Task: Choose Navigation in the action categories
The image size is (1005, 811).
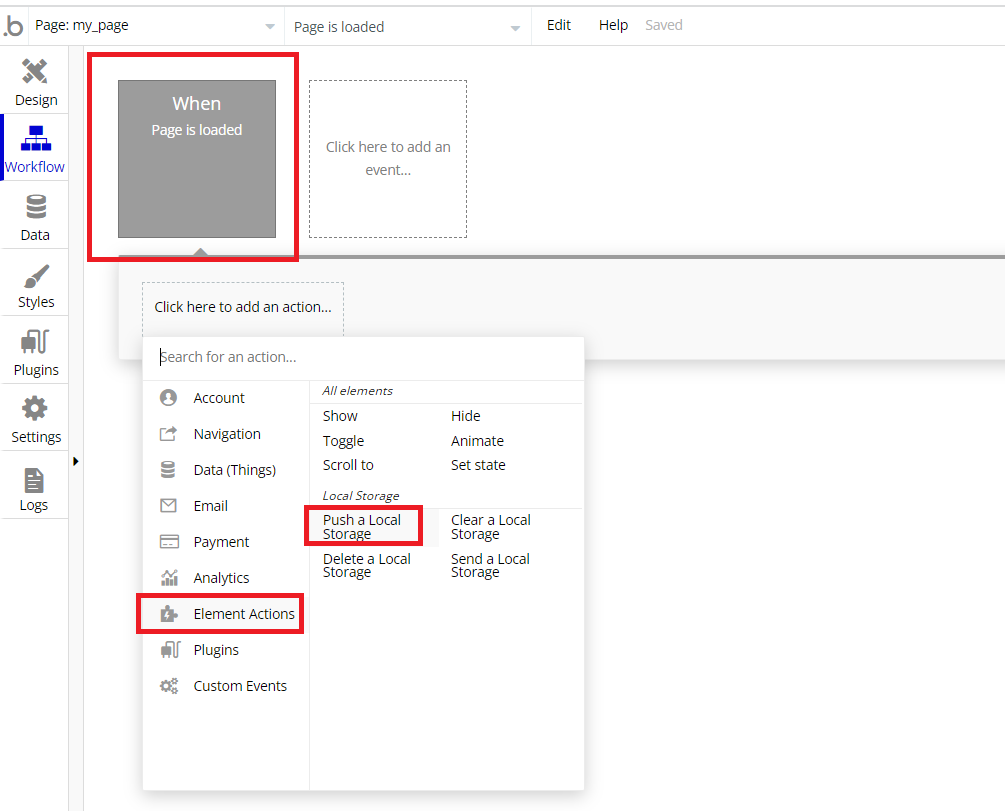Action: click(226, 434)
